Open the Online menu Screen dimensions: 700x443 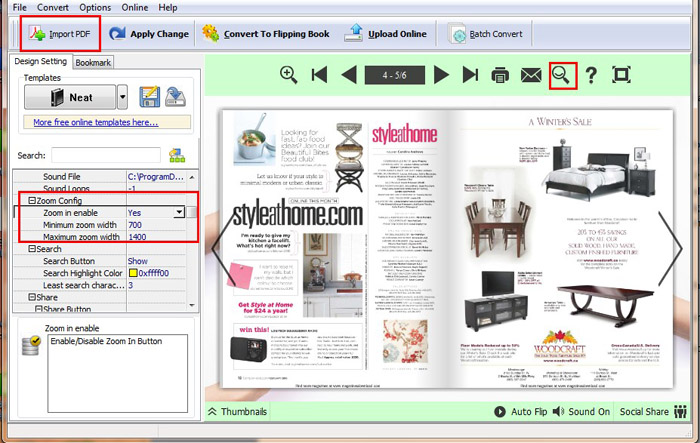point(135,8)
